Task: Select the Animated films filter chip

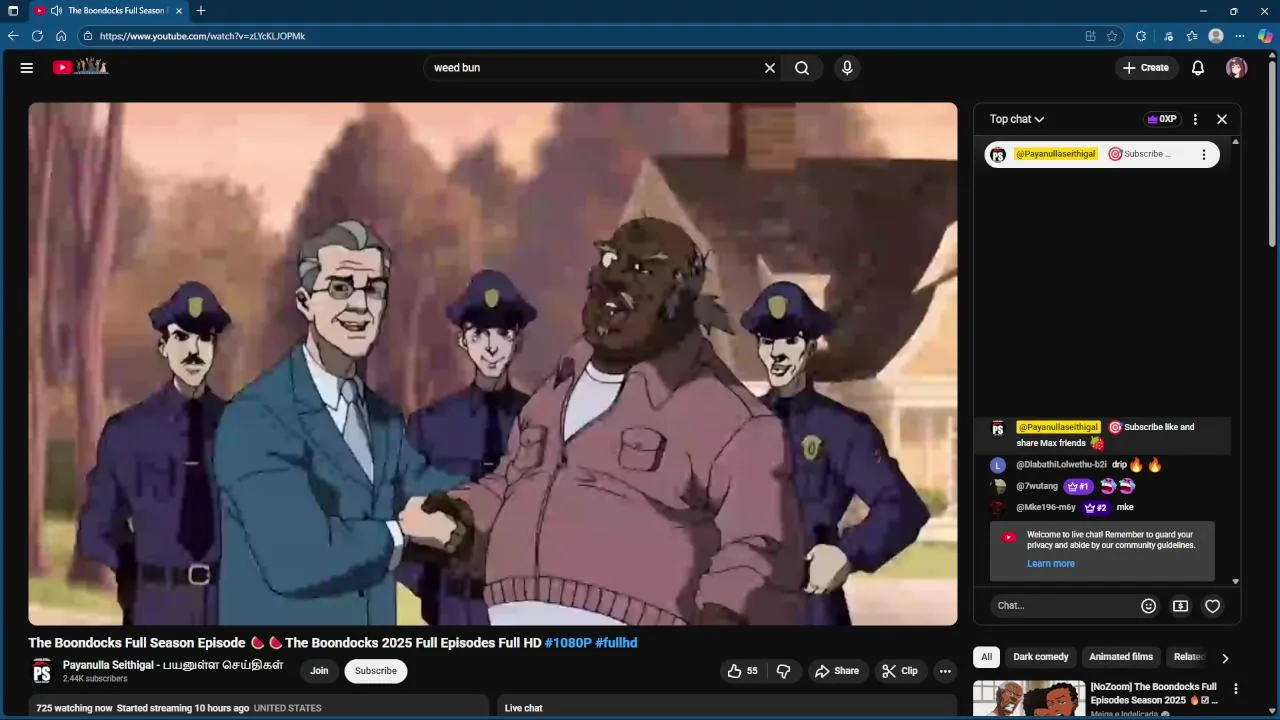Action: click(1121, 657)
